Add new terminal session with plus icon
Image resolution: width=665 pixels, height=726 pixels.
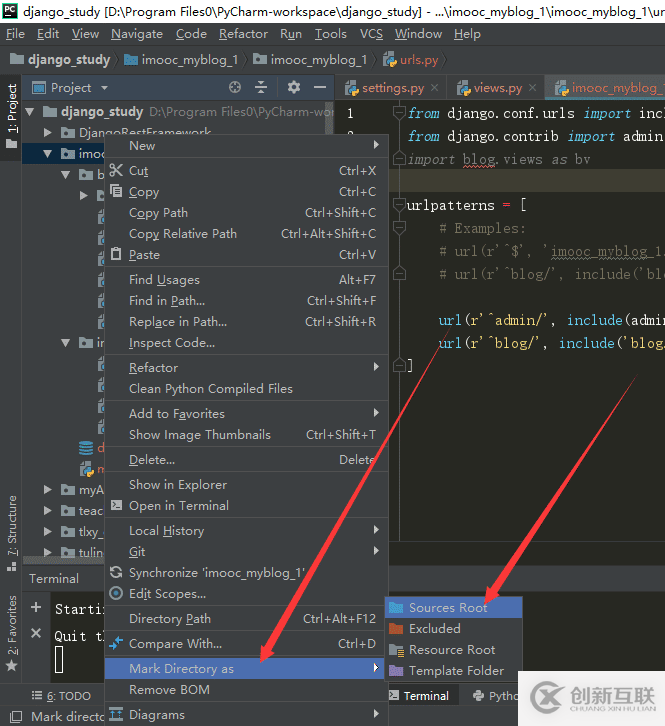coord(36,608)
